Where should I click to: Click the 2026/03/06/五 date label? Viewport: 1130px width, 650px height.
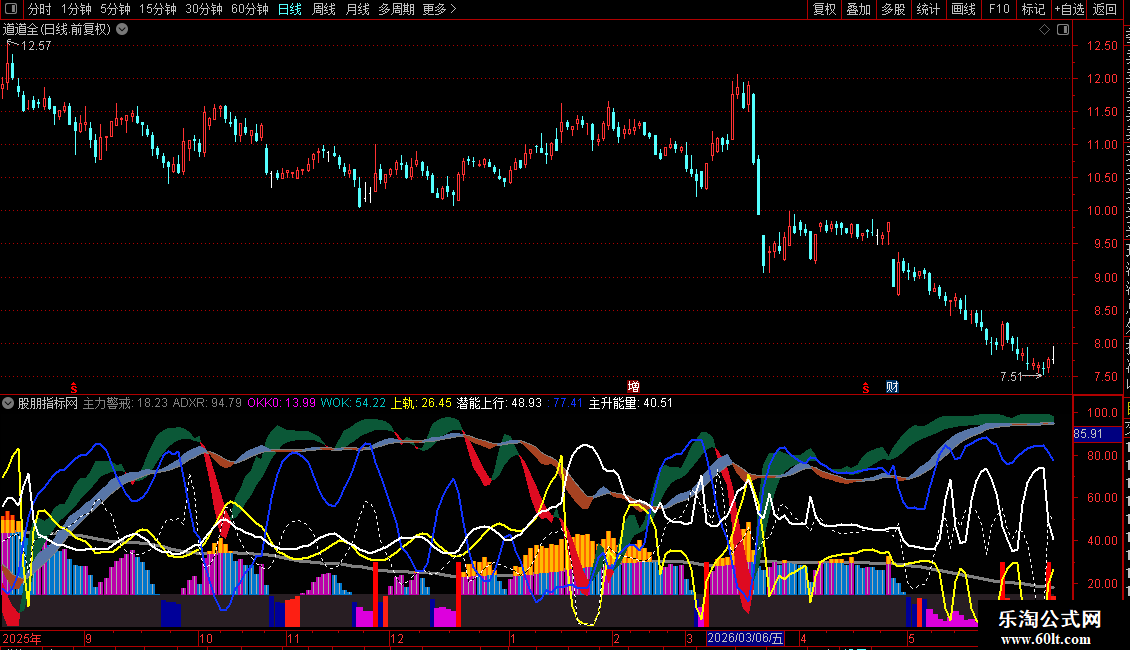pyautogui.click(x=745, y=638)
